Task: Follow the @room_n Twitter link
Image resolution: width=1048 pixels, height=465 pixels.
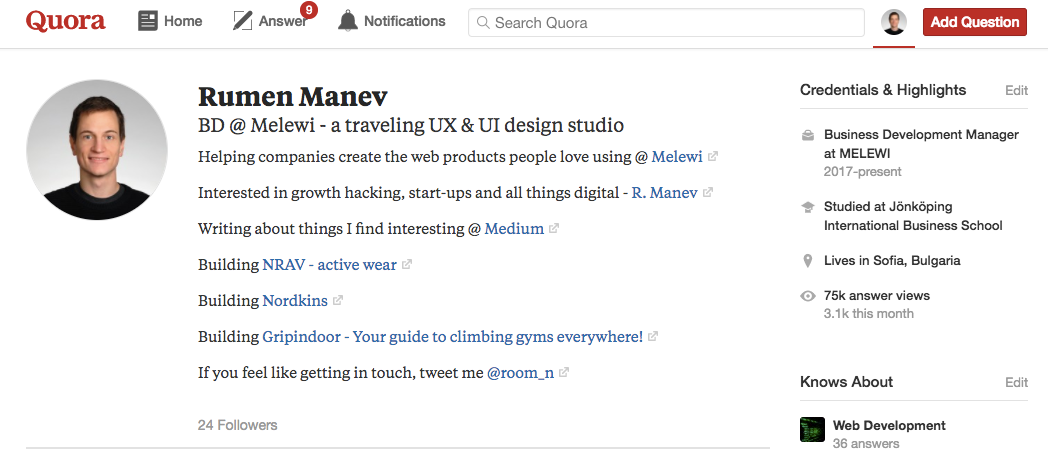Action: tap(520, 373)
